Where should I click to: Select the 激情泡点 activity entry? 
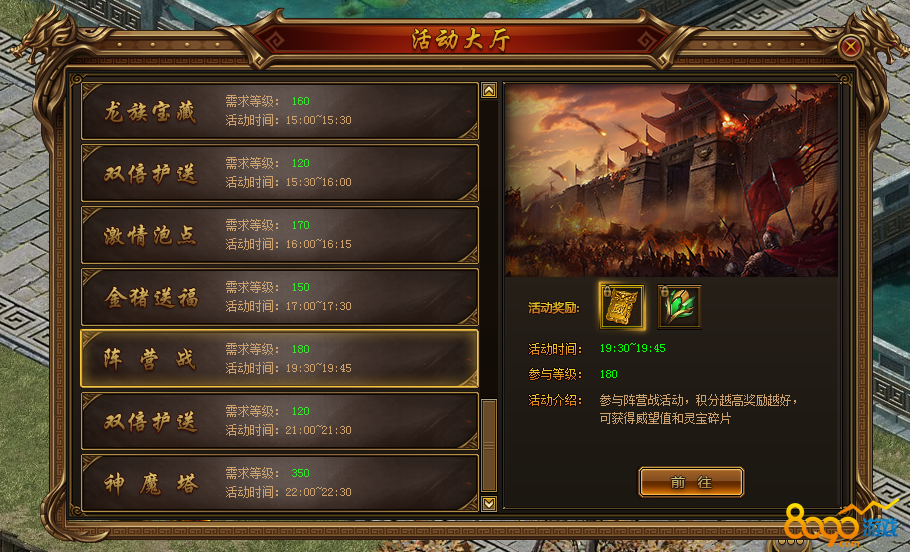(280, 235)
